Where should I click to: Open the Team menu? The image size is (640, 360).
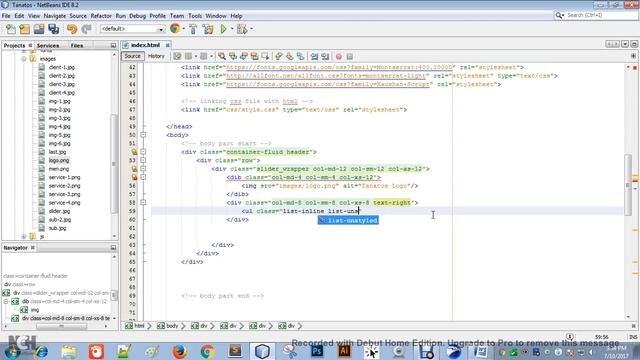coord(177,16)
